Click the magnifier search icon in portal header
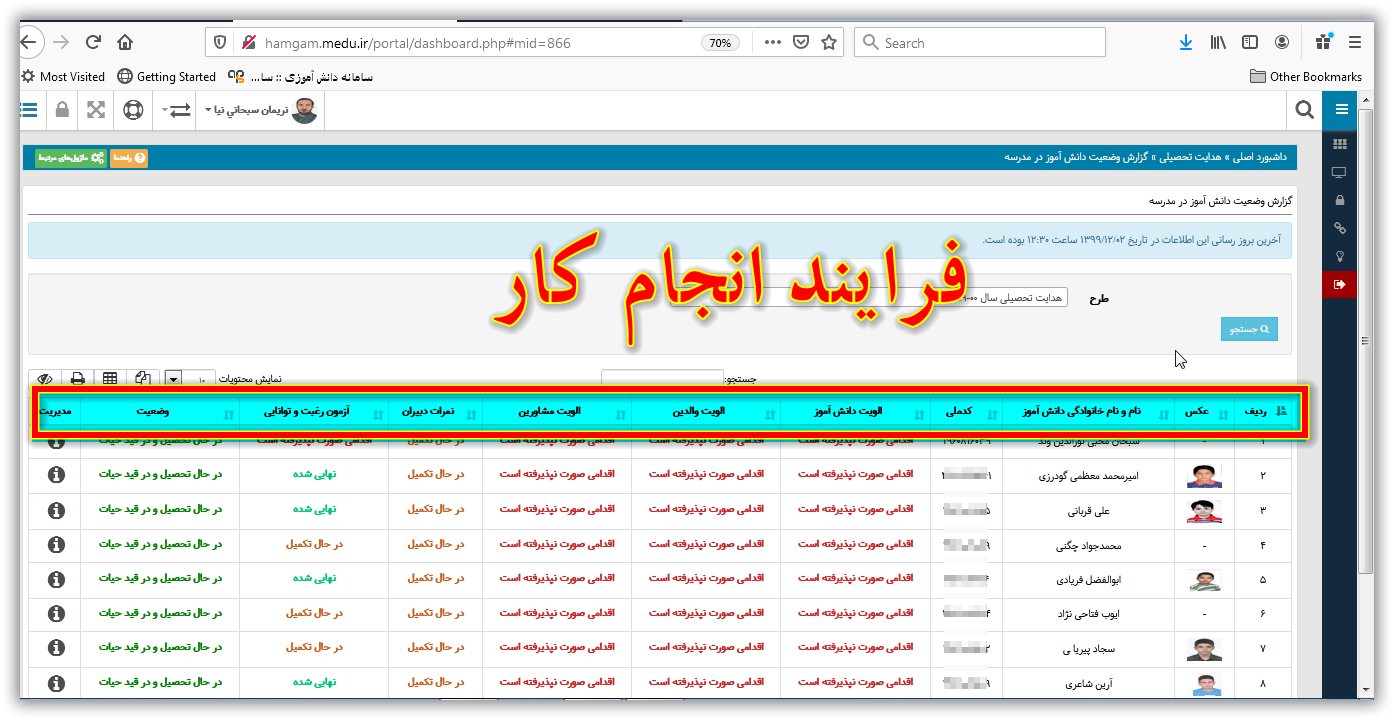Screen dimensions: 1394x720 [x=1304, y=110]
